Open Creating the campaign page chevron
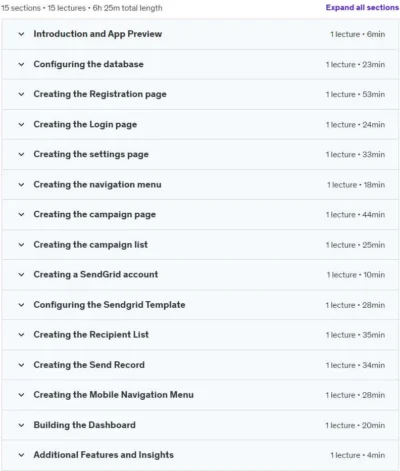This screenshot has width=400, height=471. click(21, 214)
